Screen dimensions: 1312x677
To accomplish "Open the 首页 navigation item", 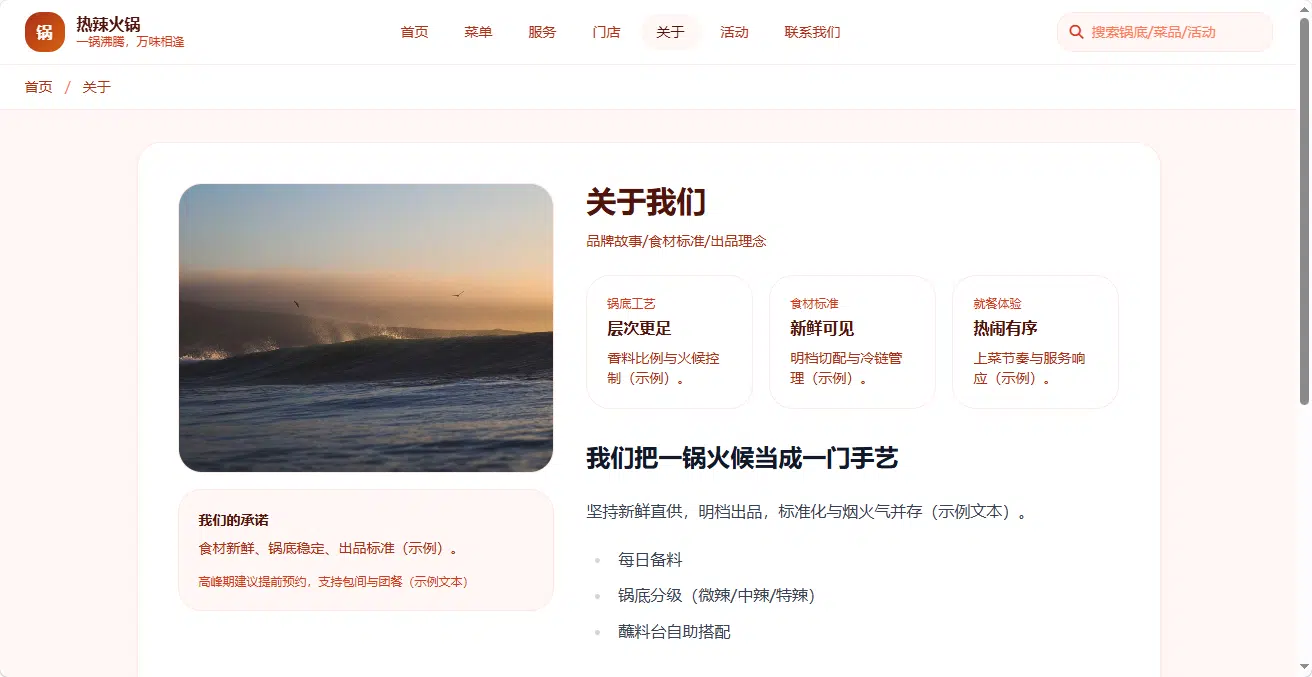I will (414, 32).
